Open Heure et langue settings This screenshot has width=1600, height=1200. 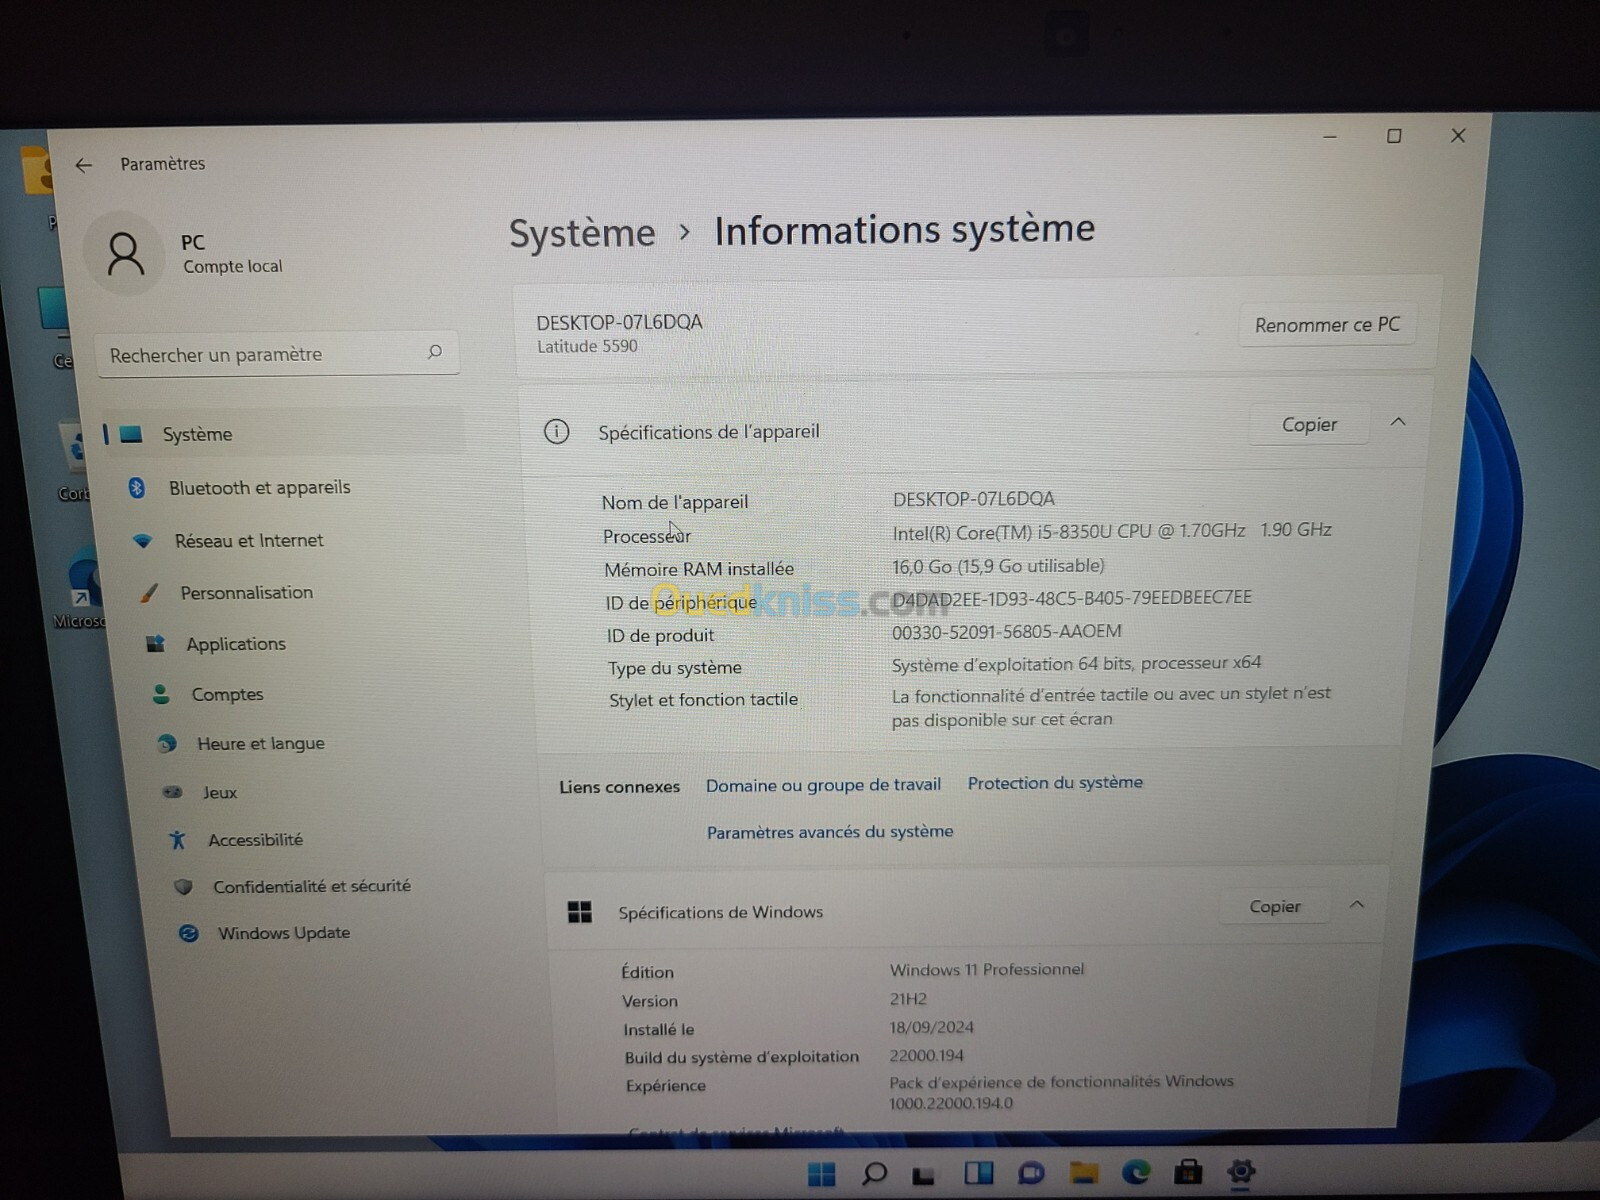tap(260, 743)
